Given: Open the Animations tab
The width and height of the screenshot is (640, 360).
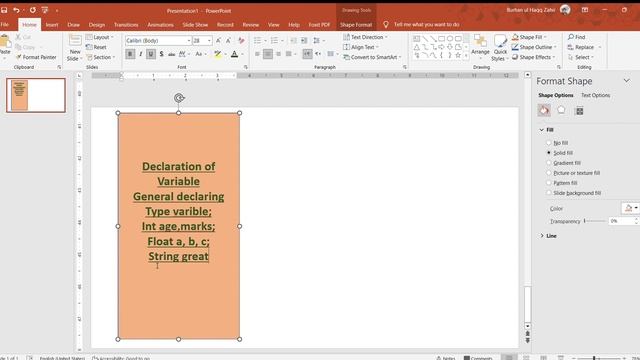Looking at the screenshot, I should coord(160,25).
